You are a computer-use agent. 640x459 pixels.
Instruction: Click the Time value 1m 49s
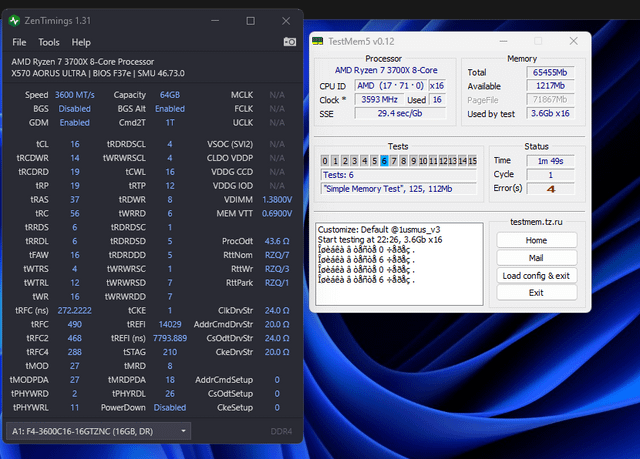(550, 161)
